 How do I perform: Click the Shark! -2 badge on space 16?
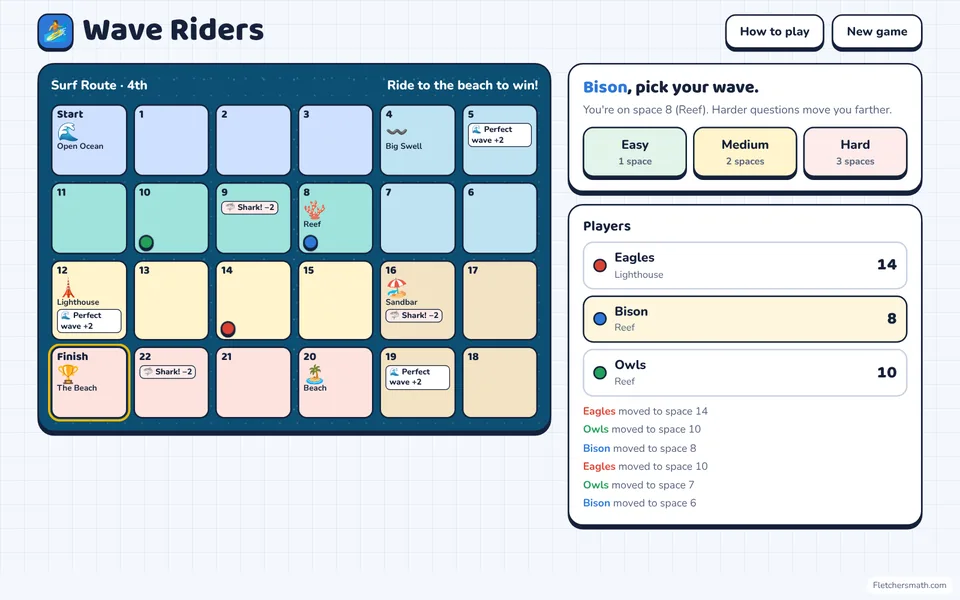point(414,315)
